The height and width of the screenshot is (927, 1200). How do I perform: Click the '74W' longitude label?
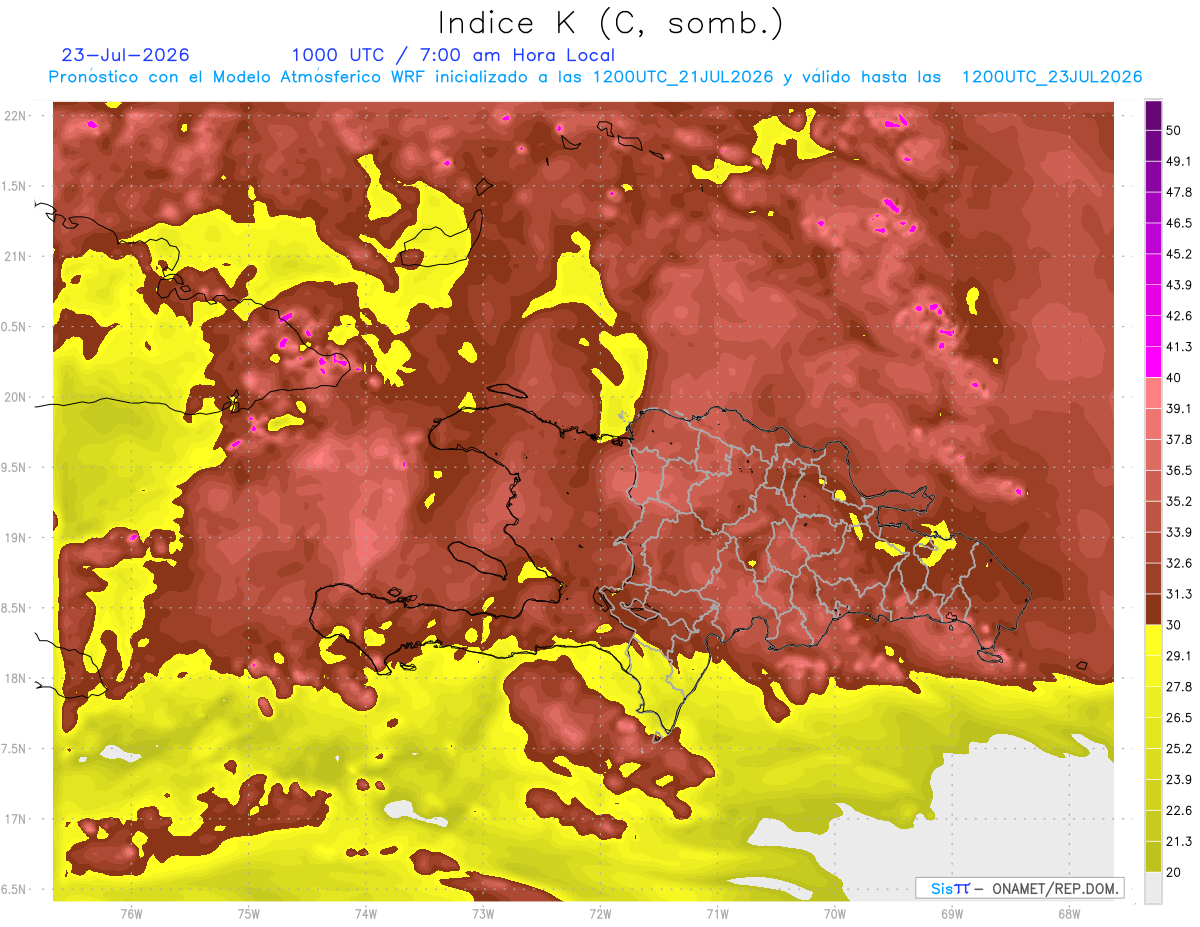click(365, 913)
